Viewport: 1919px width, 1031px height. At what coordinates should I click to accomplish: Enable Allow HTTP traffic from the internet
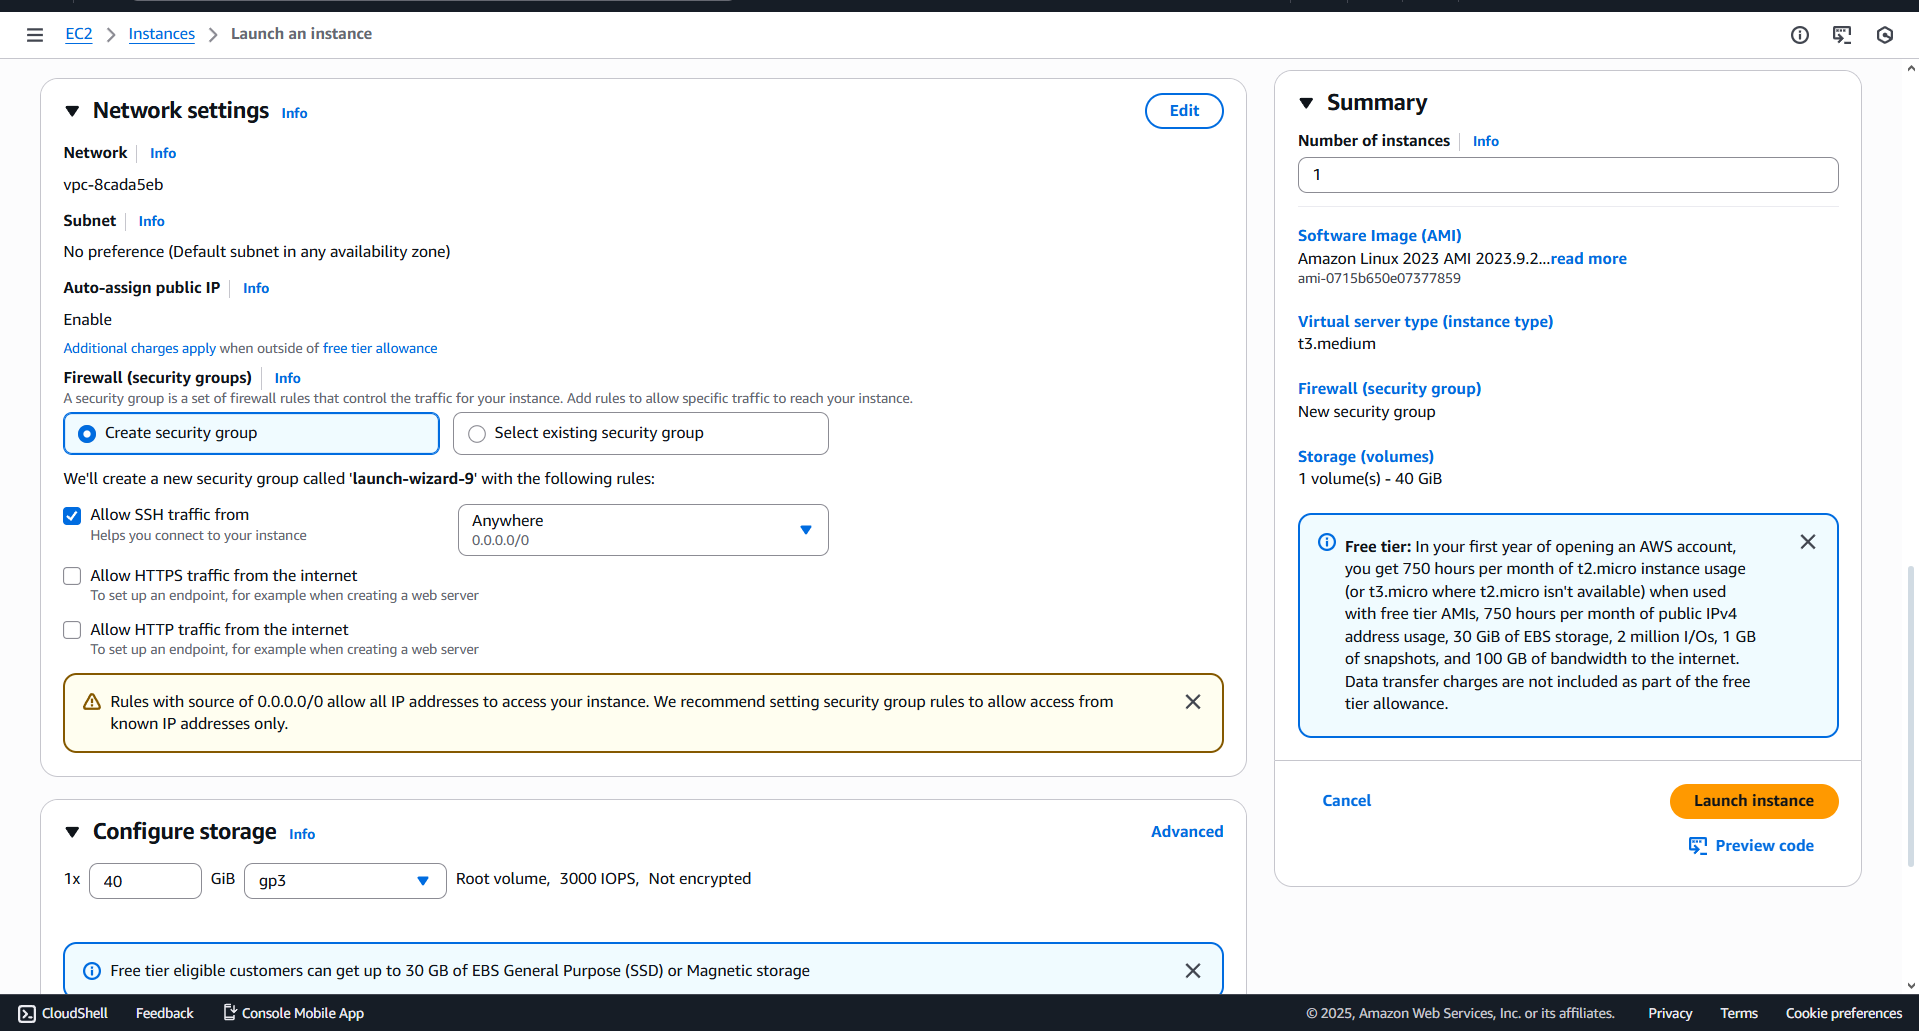(x=72, y=630)
